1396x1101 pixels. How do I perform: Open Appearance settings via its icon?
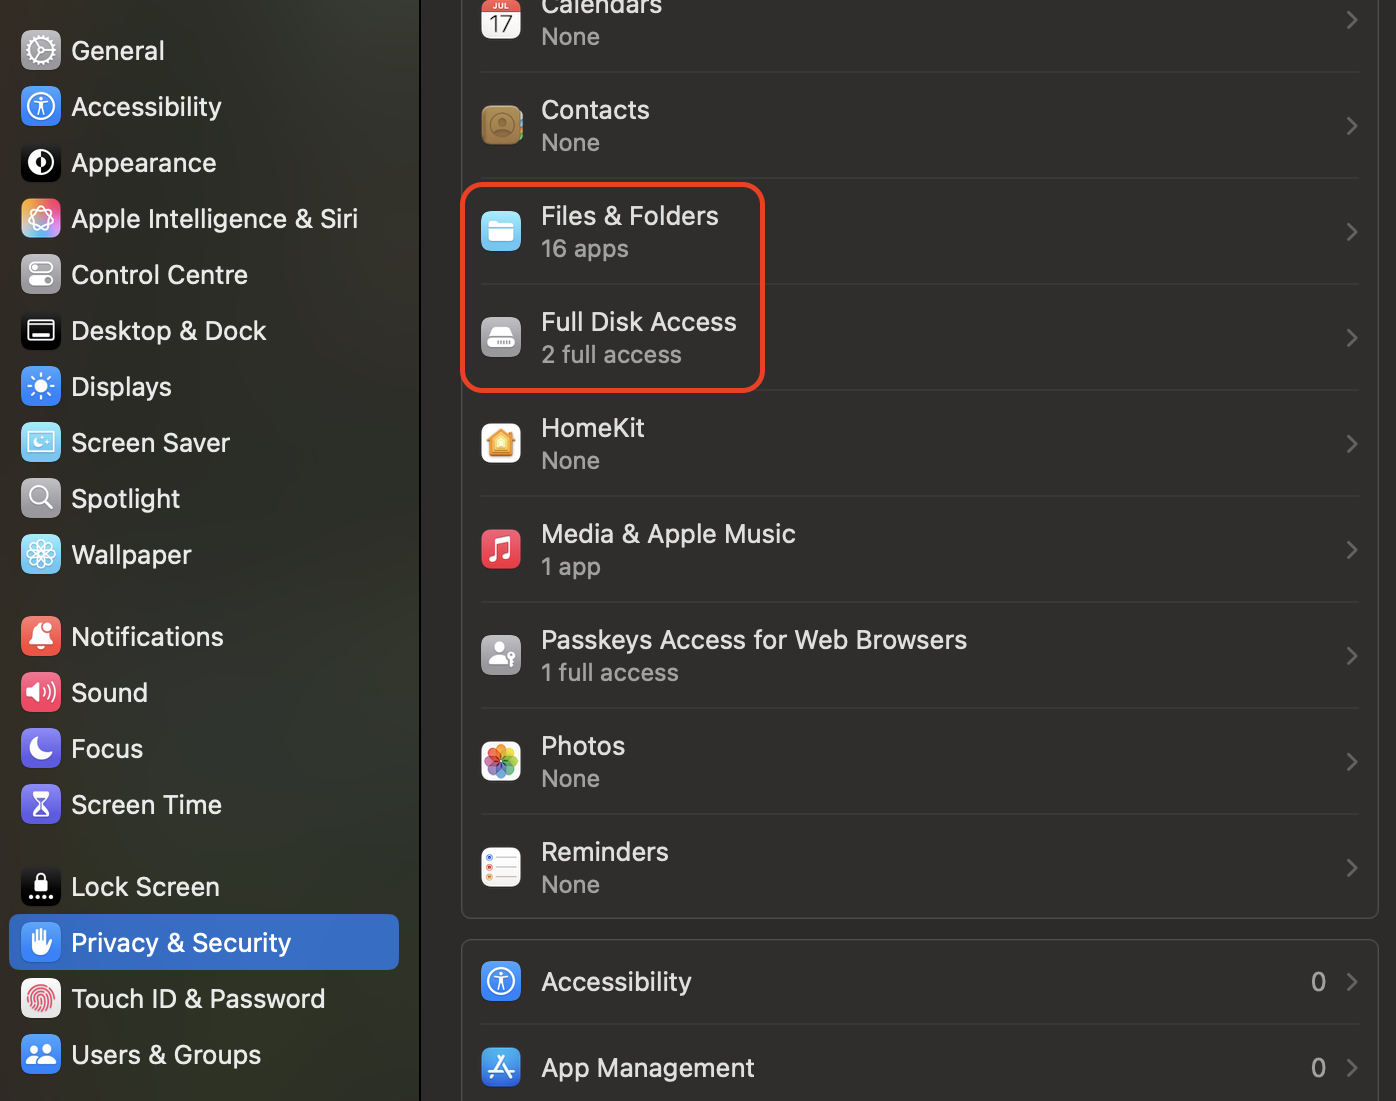[x=40, y=162]
